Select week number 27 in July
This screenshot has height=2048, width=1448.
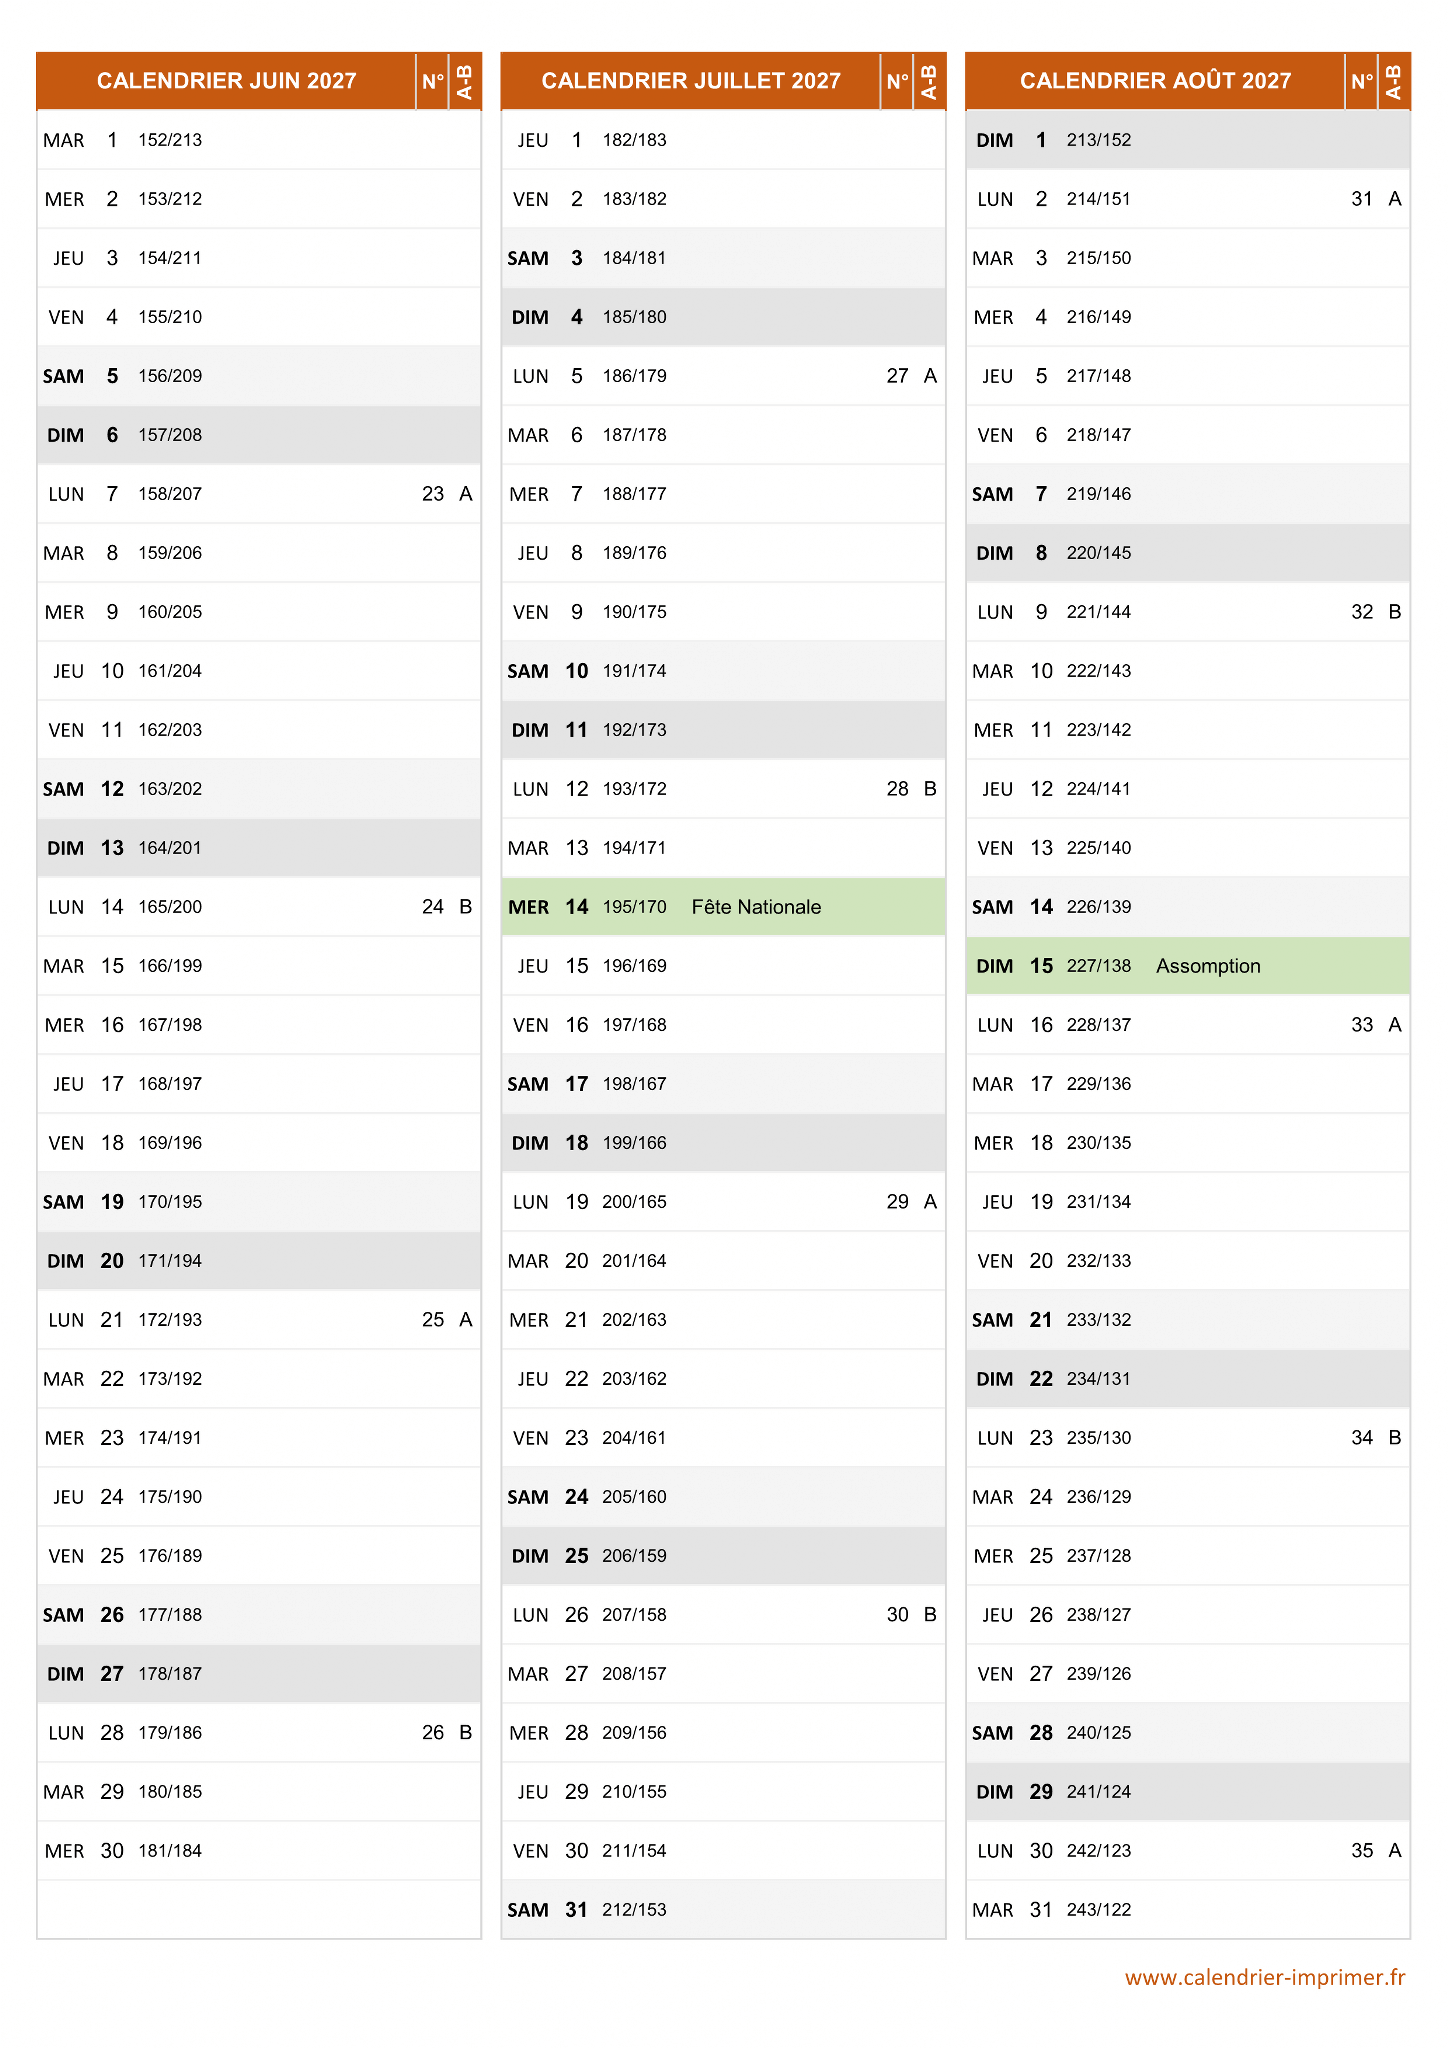(x=897, y=376)
